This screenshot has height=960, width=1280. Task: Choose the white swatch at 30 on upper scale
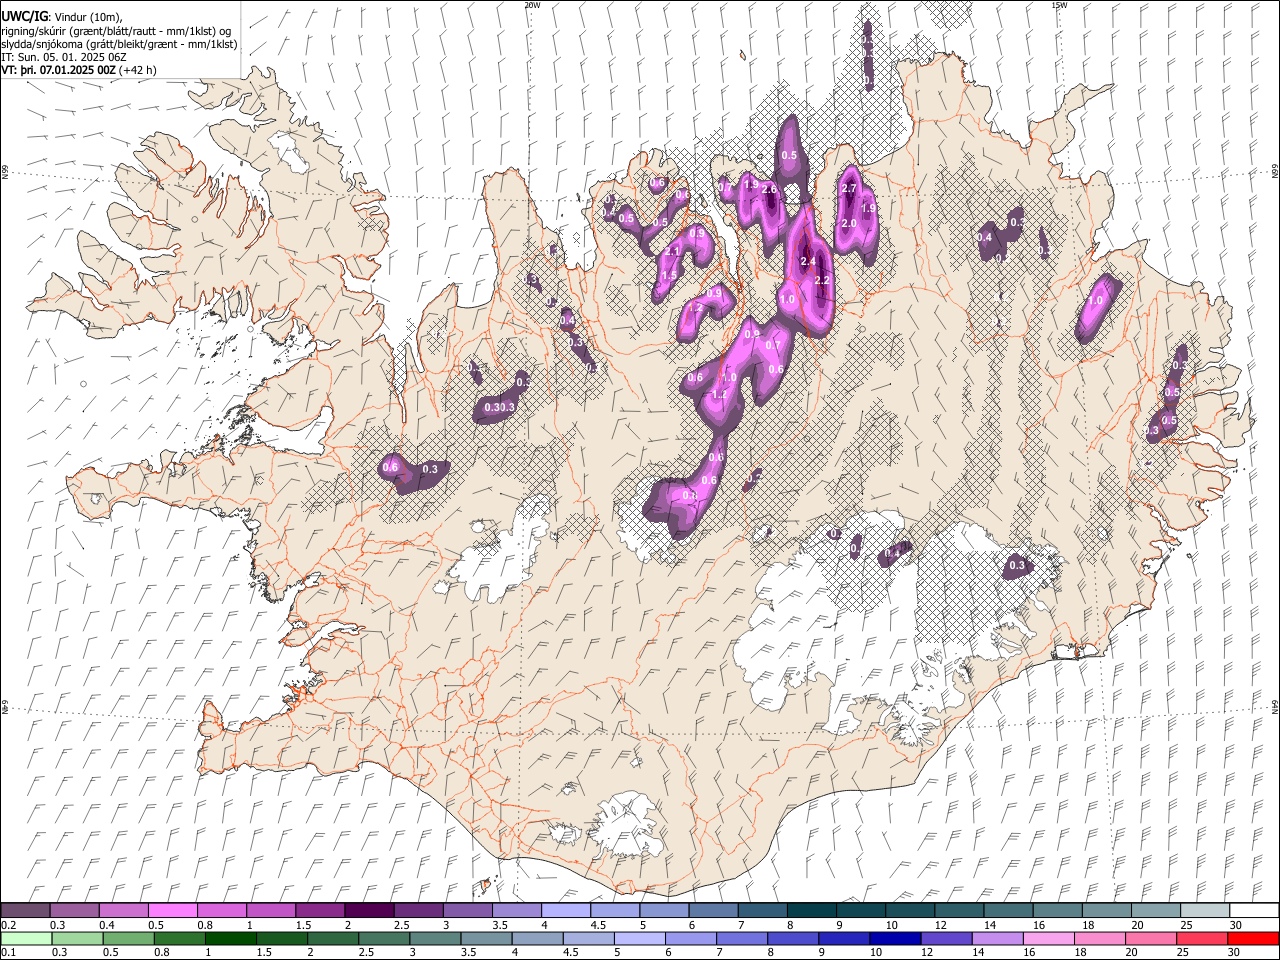click(x=1254, y=910)
